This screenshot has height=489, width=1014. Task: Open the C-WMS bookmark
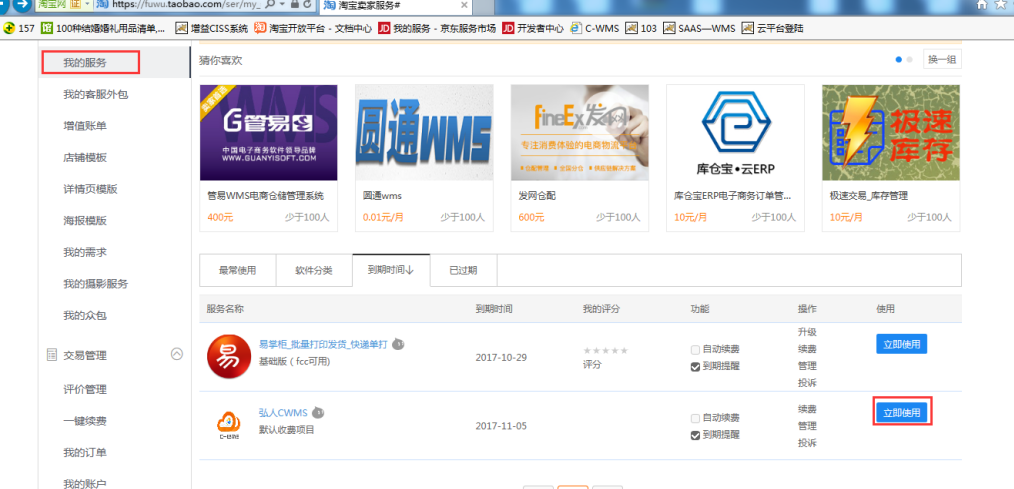coord(595,28)
